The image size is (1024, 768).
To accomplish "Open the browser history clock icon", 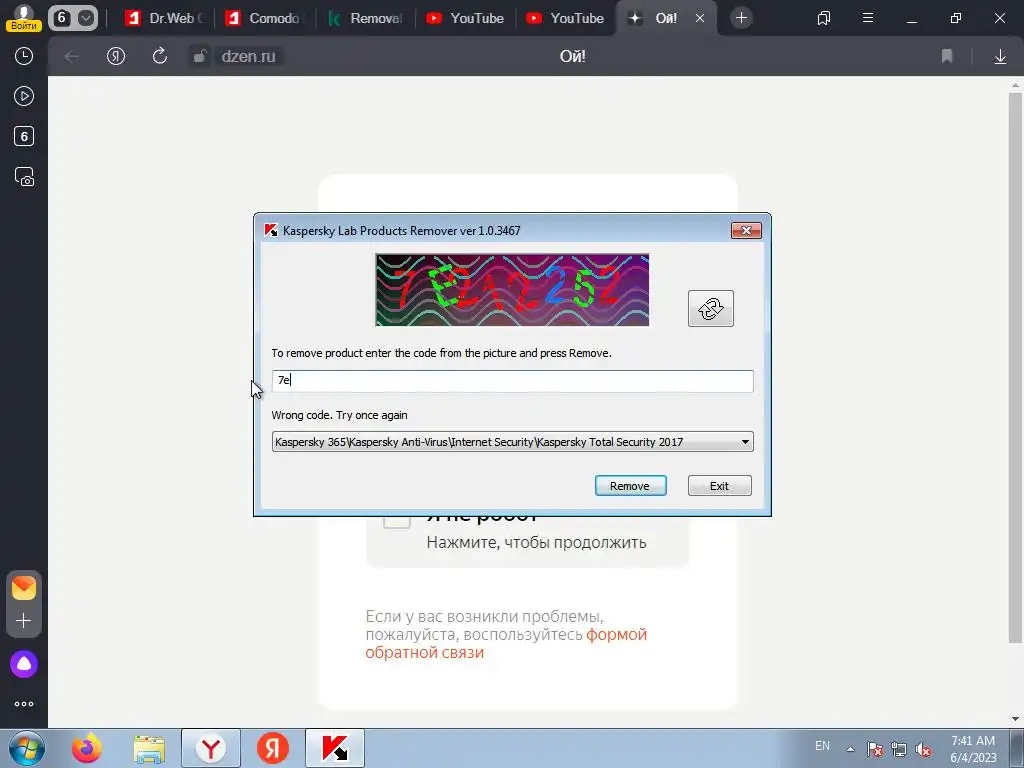I will coord(24,56).
